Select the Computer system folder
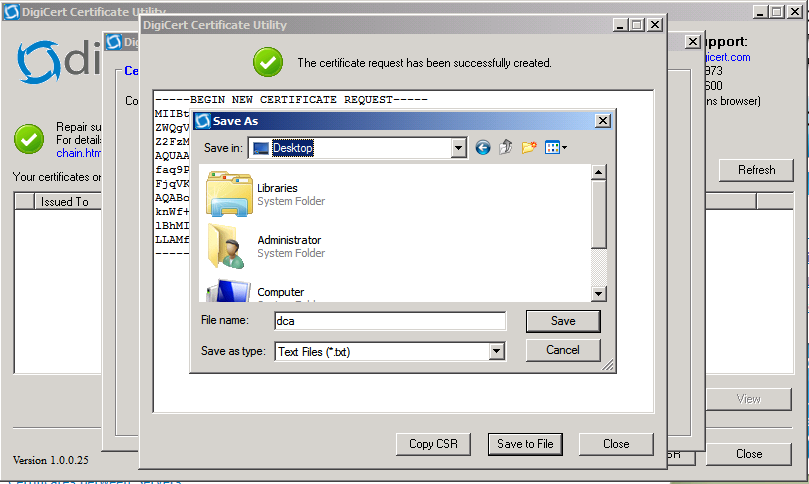This screenshot has width=809, height=484. pyautogui.click(x=280, y=292)
